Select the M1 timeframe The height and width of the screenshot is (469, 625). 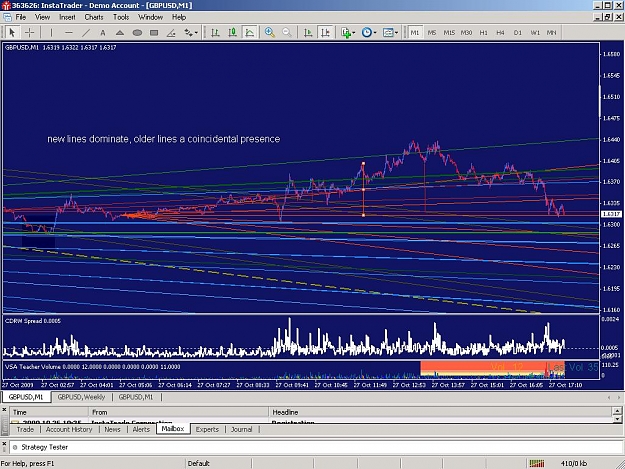click(x=415, y=33)
